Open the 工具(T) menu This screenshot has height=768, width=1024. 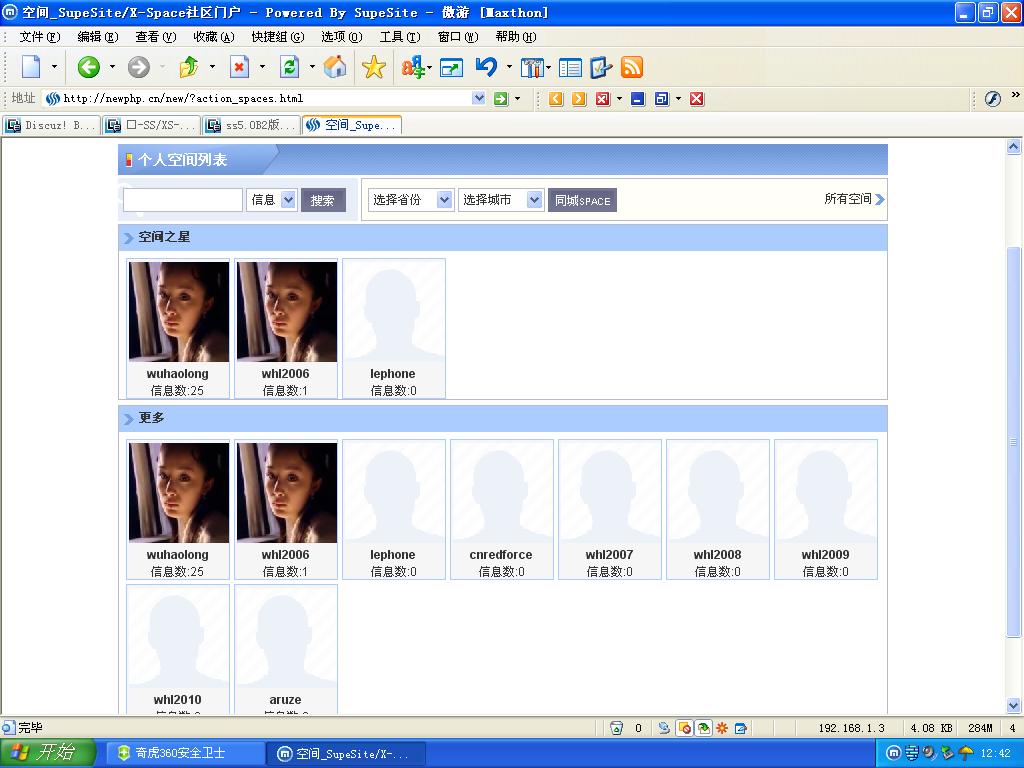(400, 37)
